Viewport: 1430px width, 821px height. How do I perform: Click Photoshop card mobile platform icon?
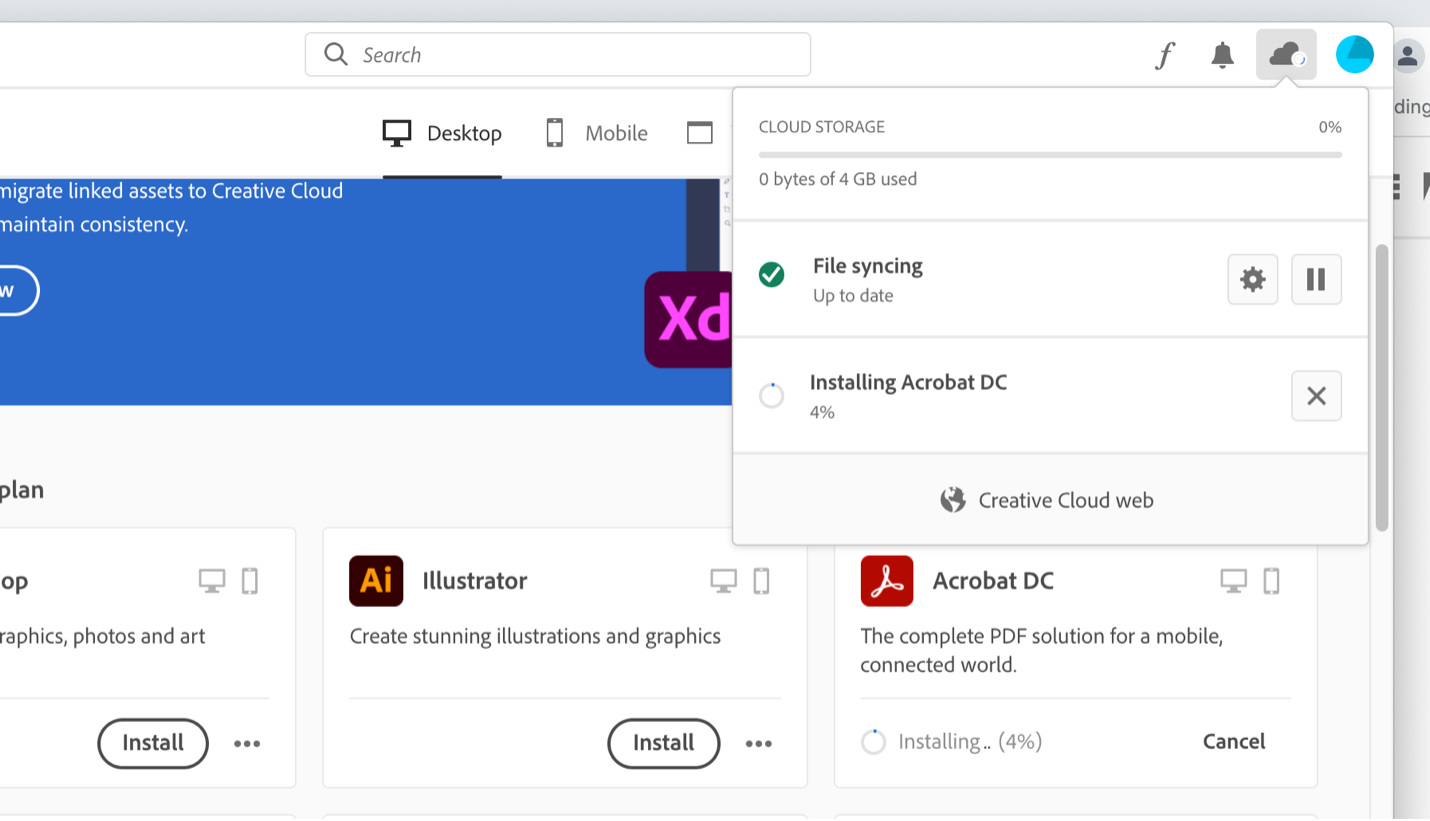click(x=250, y=581)
